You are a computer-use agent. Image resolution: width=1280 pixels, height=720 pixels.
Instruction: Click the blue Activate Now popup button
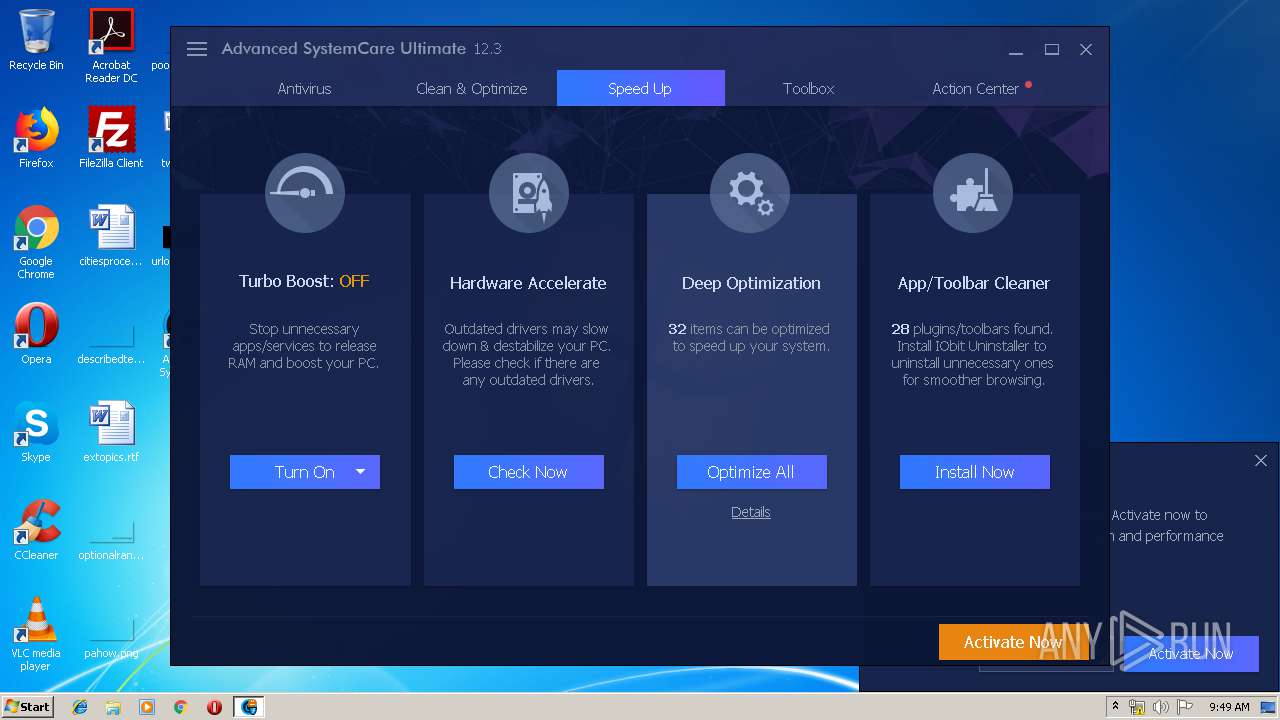coord(1190,654)
